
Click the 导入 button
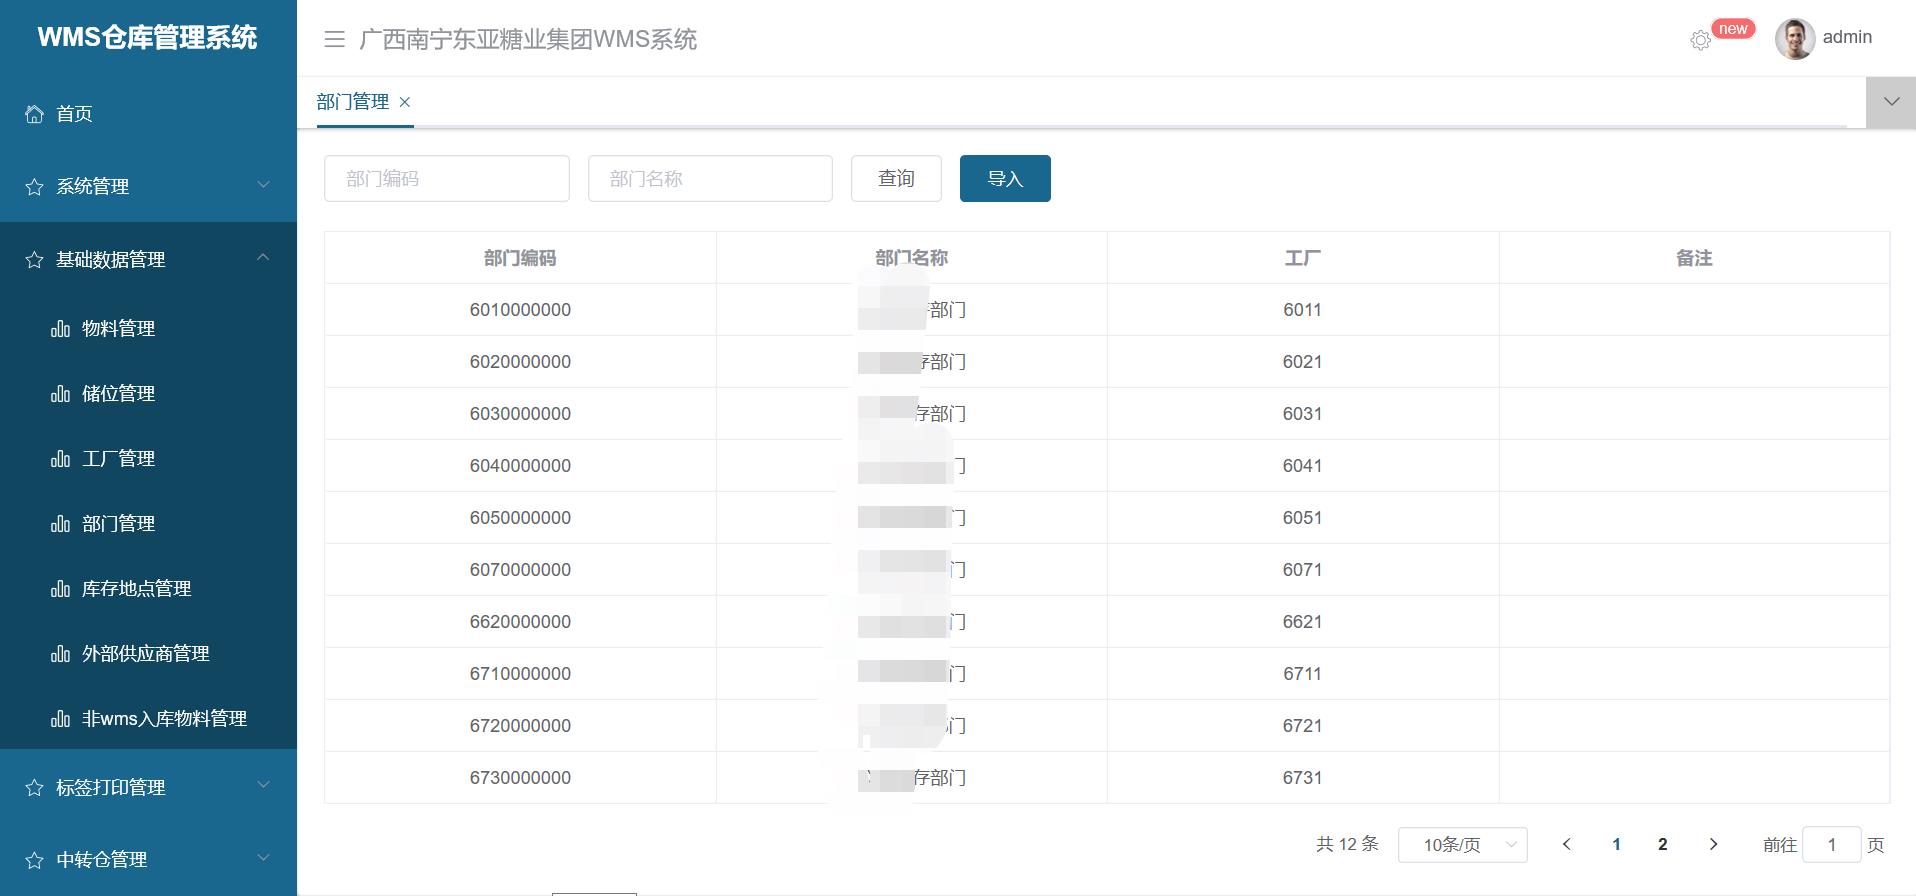pyautogui.click(x=1005, y=178)
